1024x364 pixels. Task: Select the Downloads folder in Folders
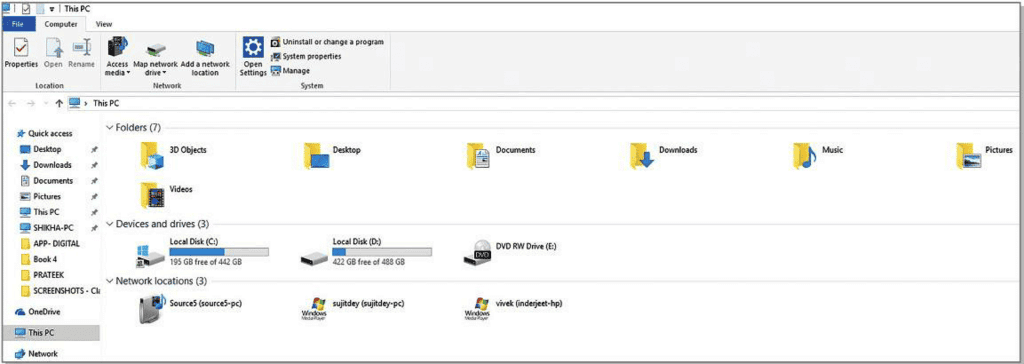(x=664, y=156)
